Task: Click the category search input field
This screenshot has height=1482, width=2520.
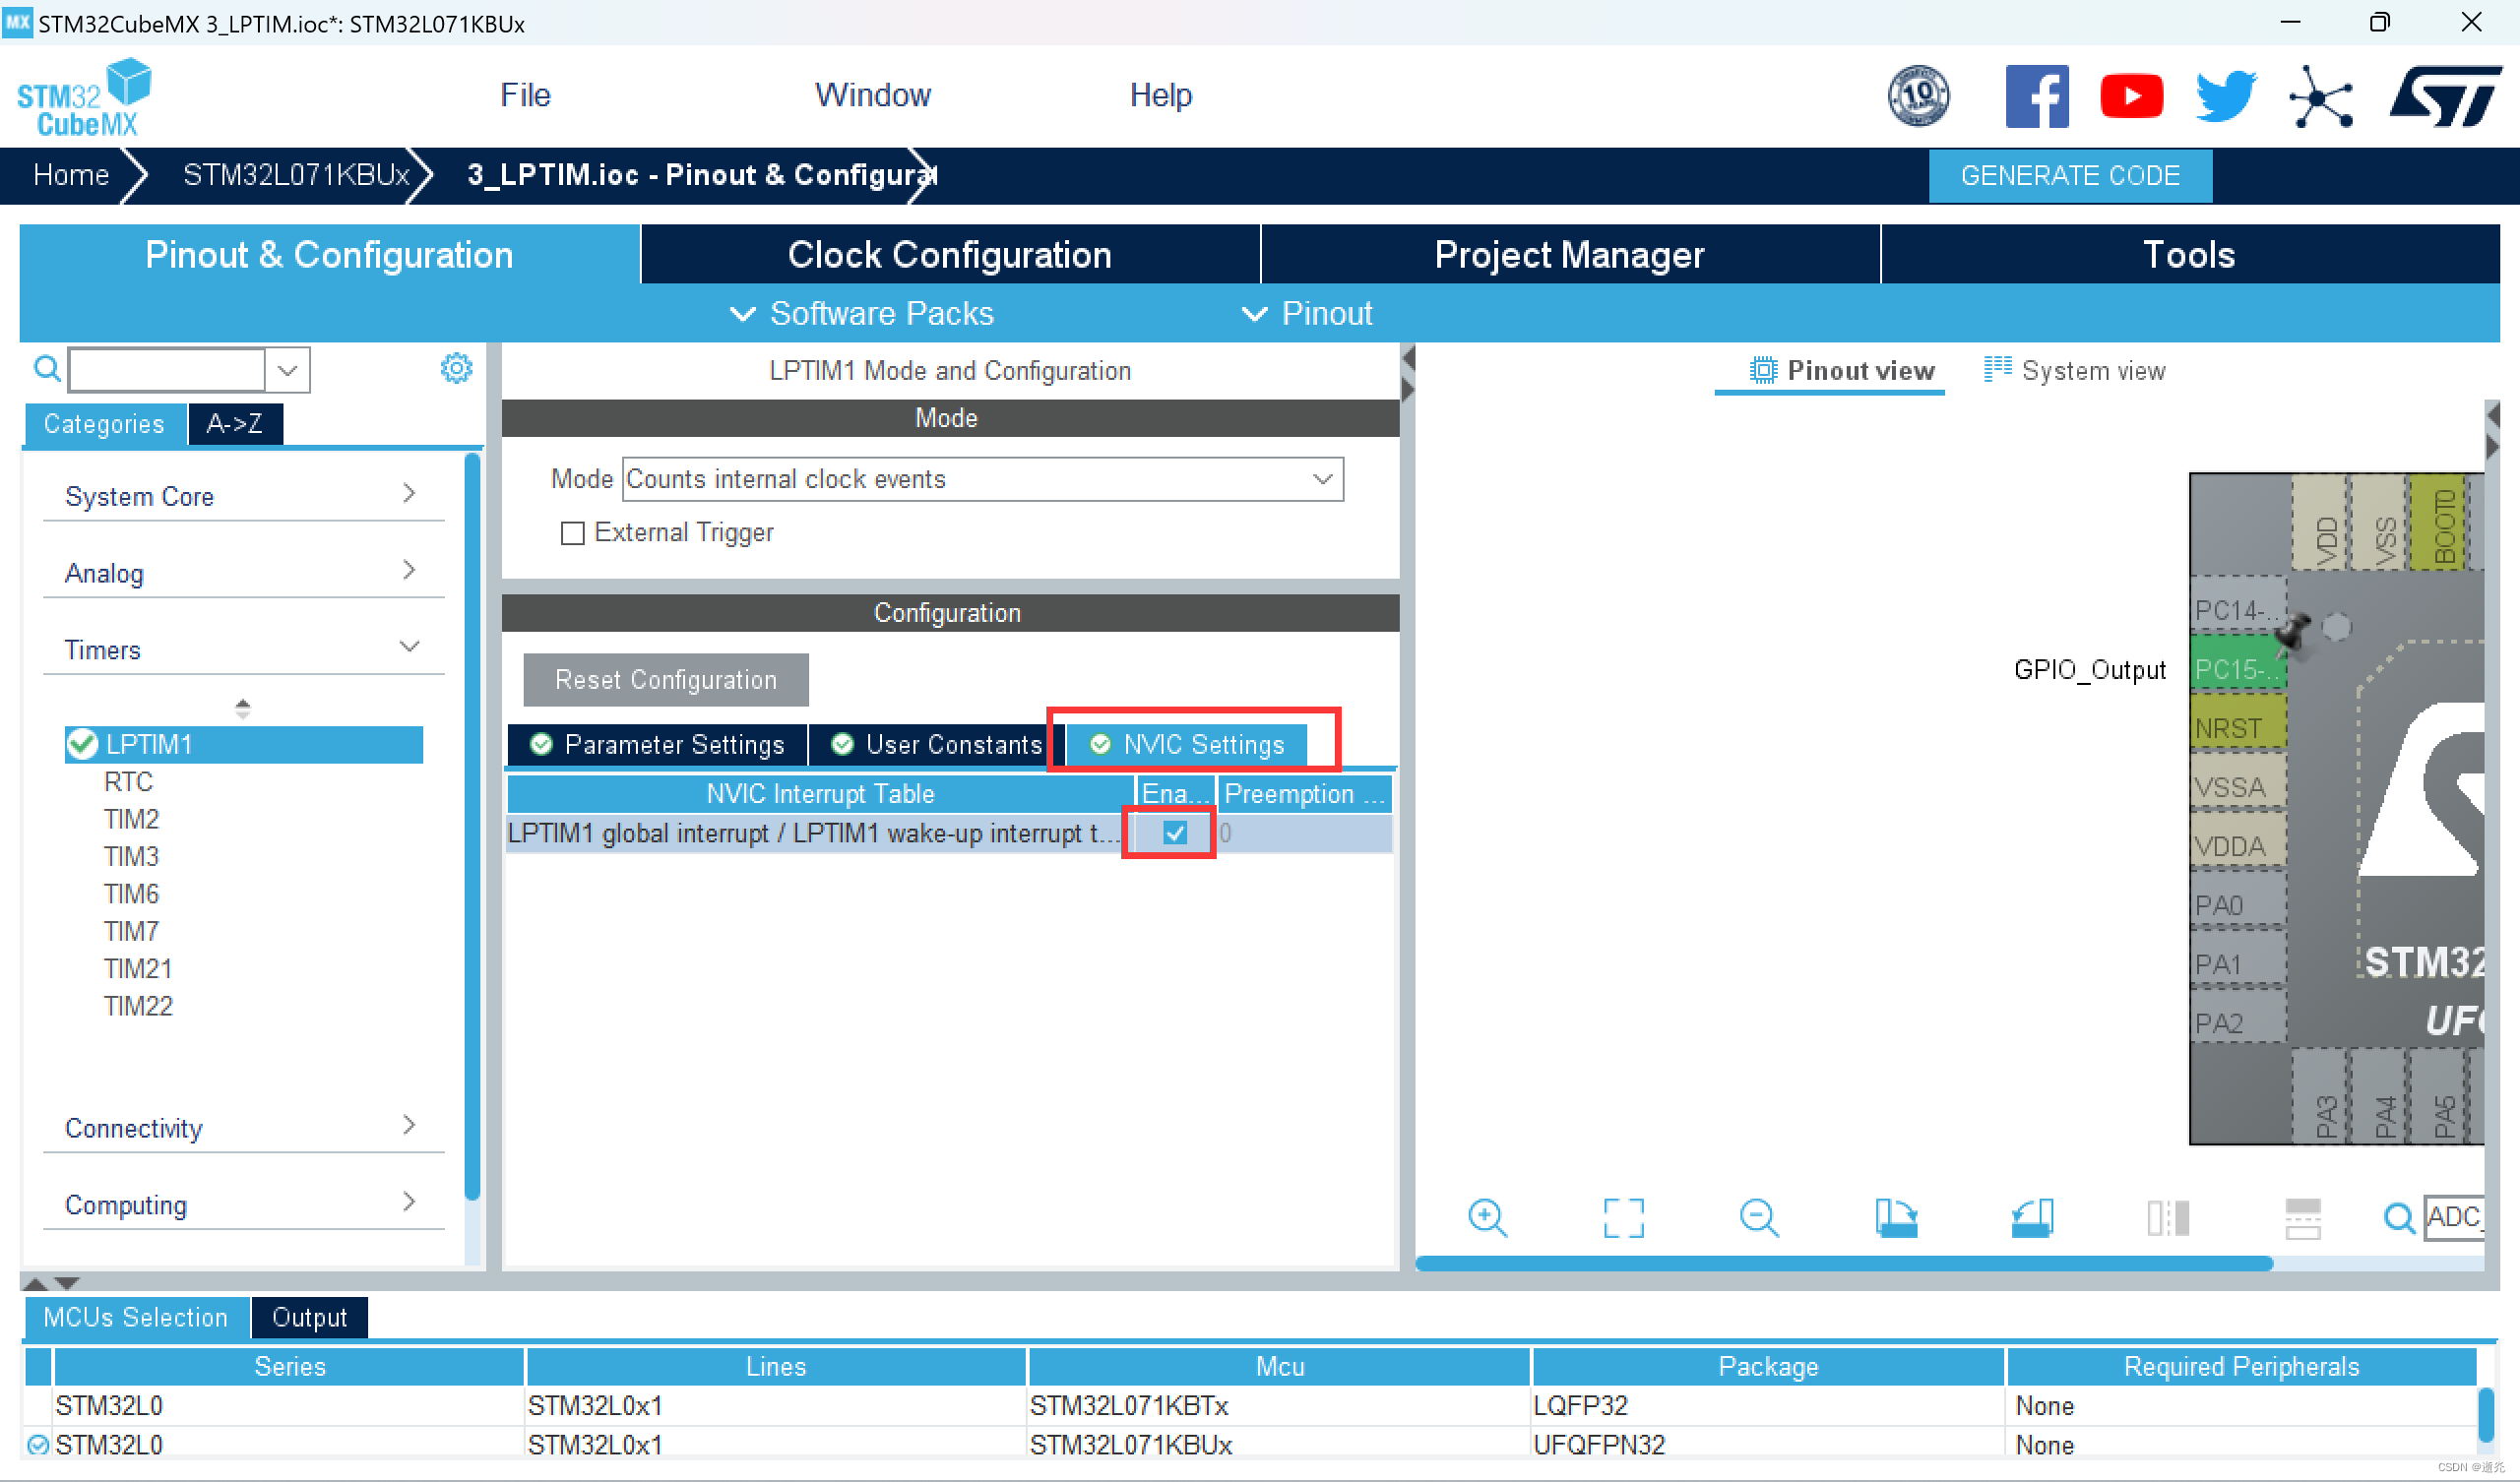Action: (166, 370)
